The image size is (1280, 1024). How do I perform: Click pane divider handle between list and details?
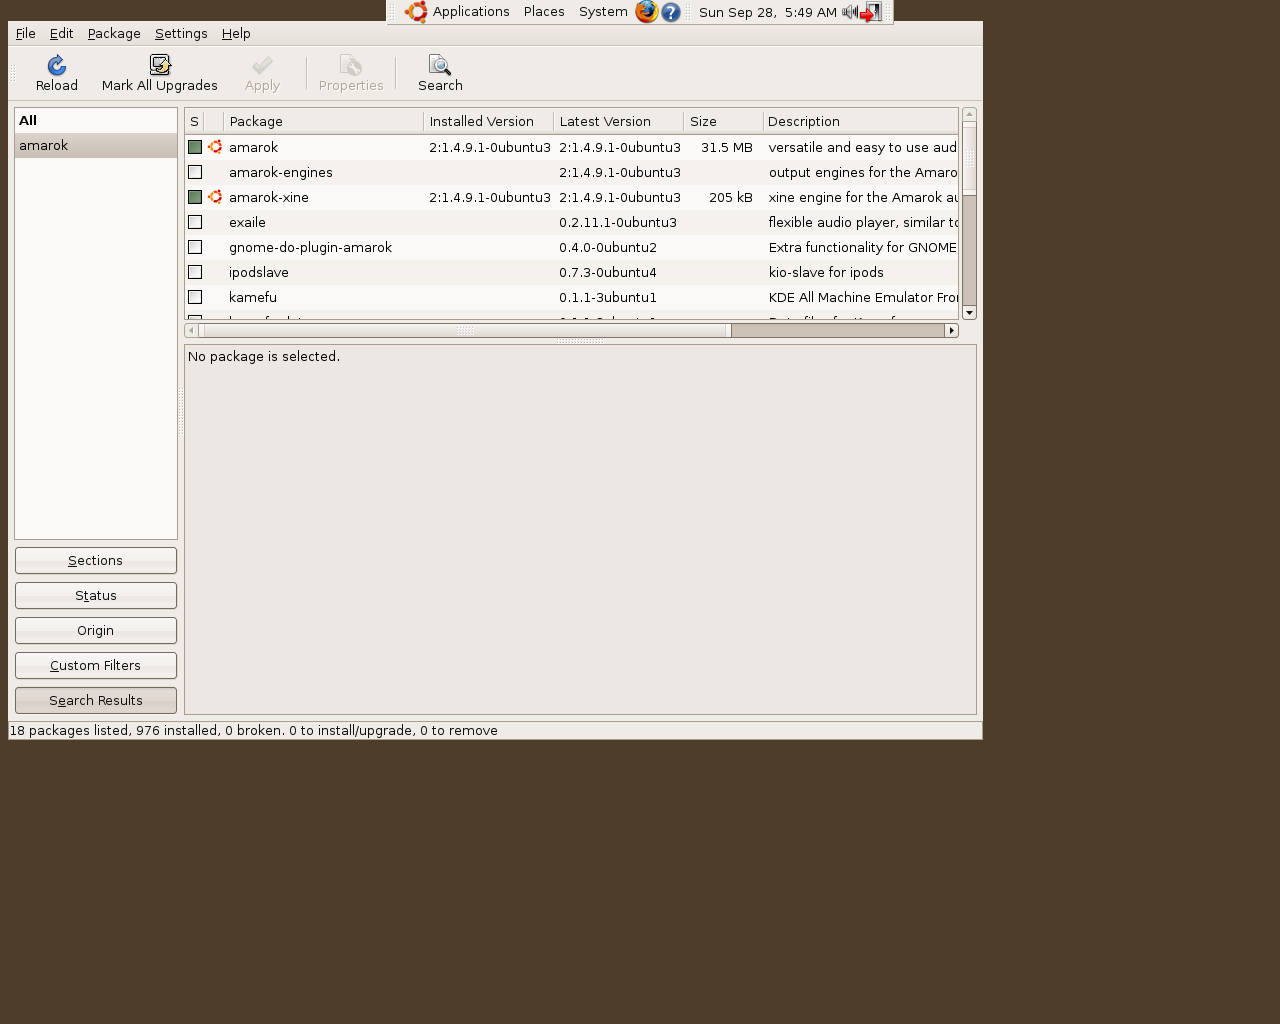coord(580,341)
